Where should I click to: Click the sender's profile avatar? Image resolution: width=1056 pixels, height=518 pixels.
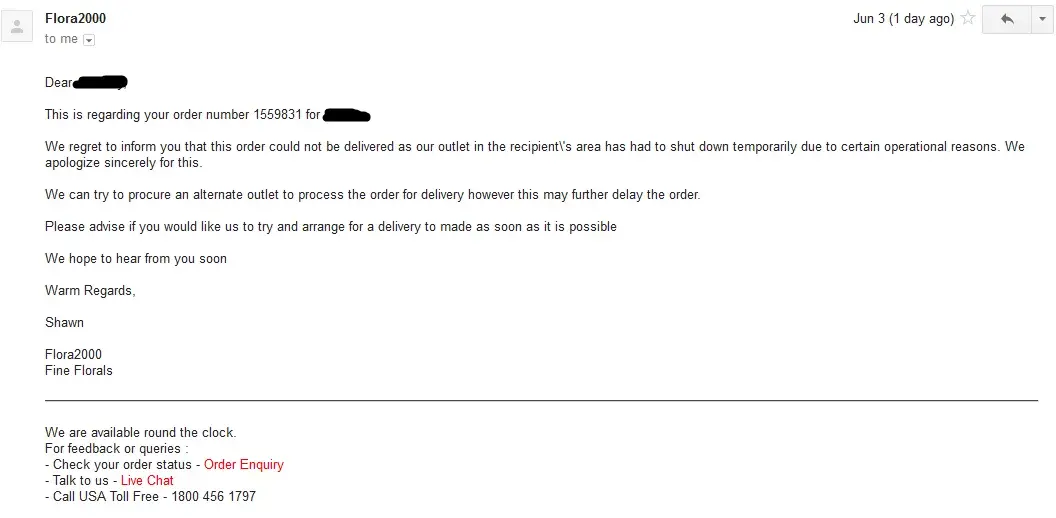tap(17, 27)
